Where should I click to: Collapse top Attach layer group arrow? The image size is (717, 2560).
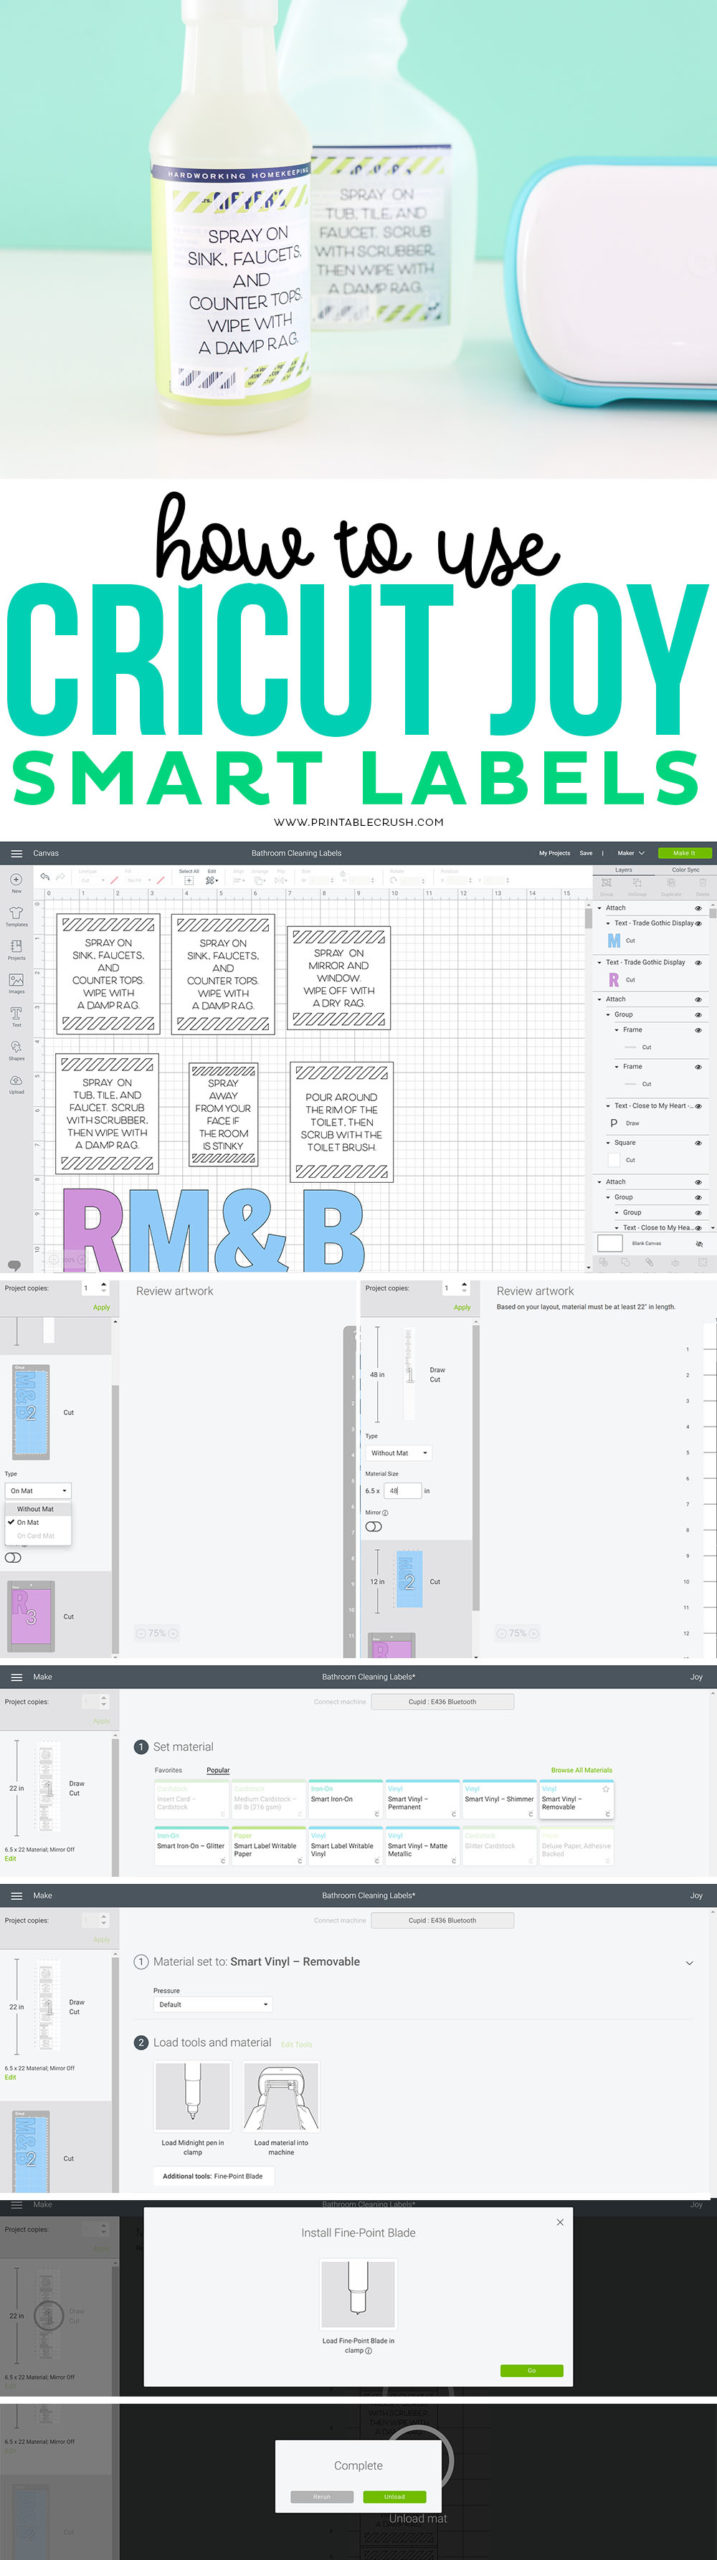click(600, 908)
